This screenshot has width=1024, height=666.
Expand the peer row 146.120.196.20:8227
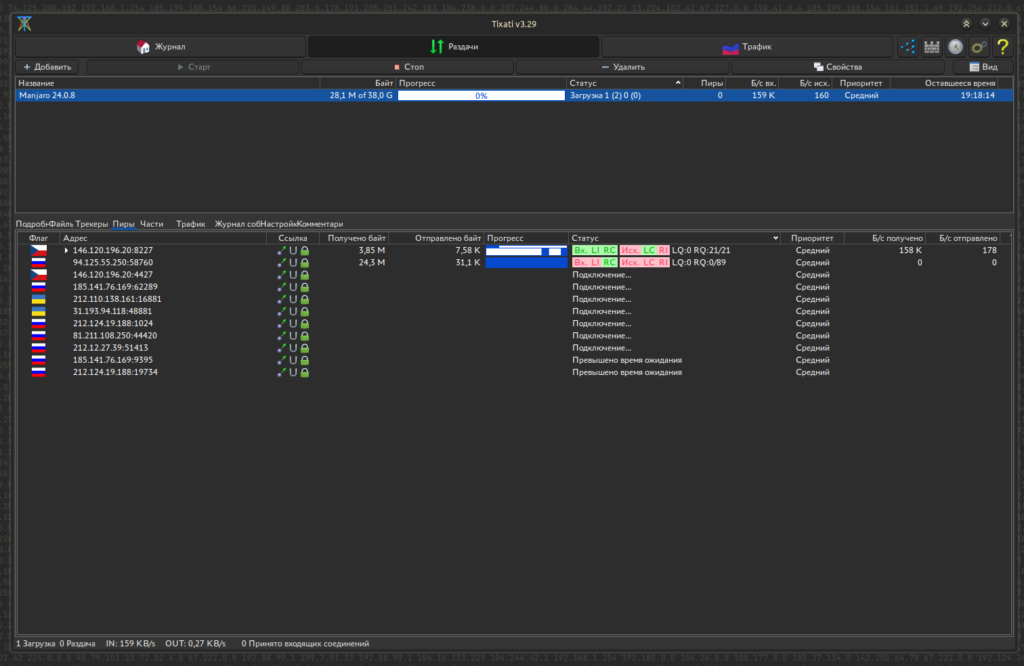click(x=66, y=250)
